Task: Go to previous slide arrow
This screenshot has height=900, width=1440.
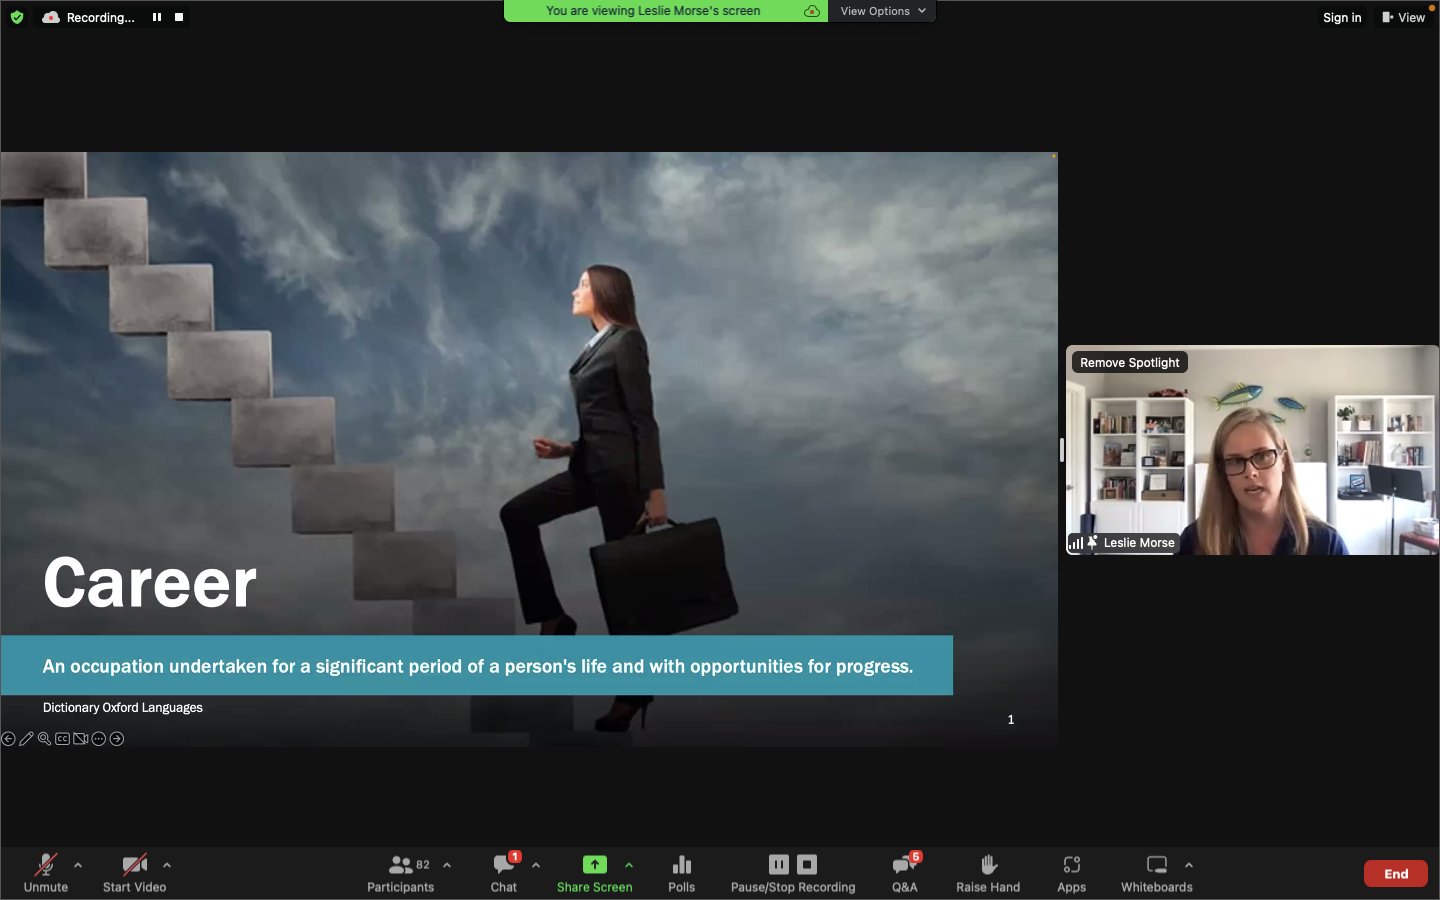Action: tap(8, 739)
